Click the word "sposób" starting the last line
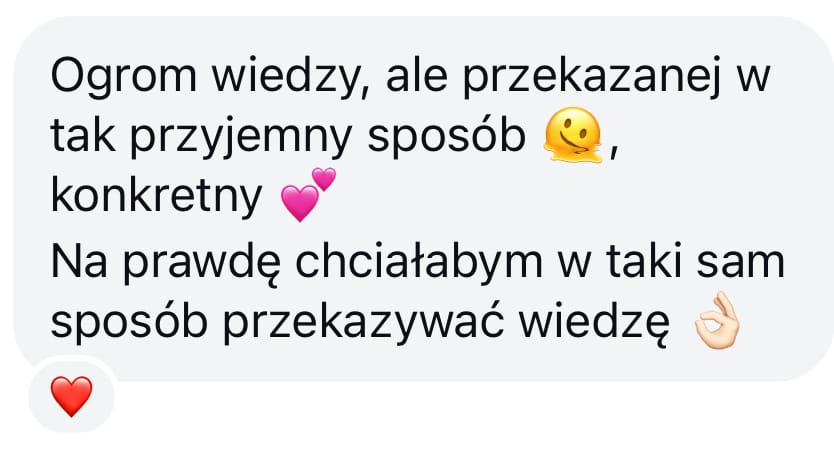834x454 pixels. (129, 322)
